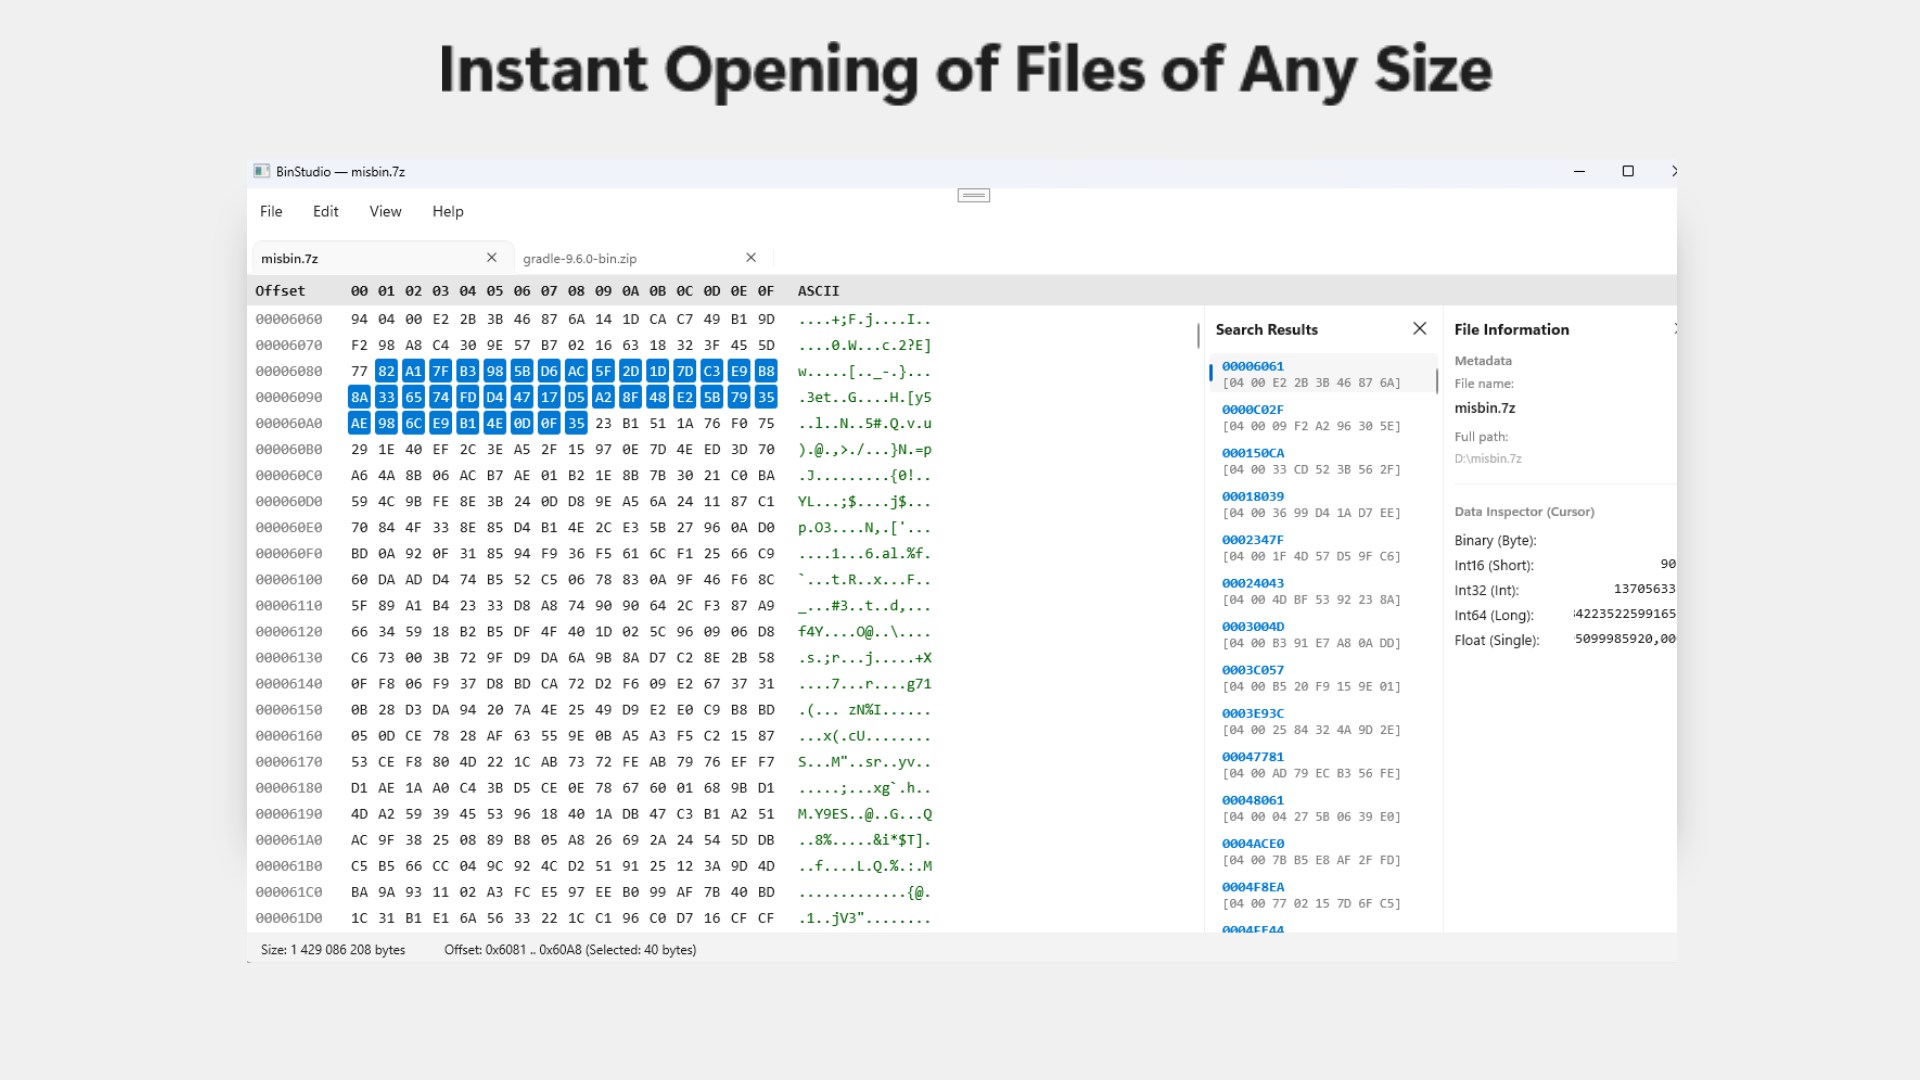Viewport: 1920px width, 1080px height.
Task: Jump to search result 0004F8EA
Action: pos(1323,895)
